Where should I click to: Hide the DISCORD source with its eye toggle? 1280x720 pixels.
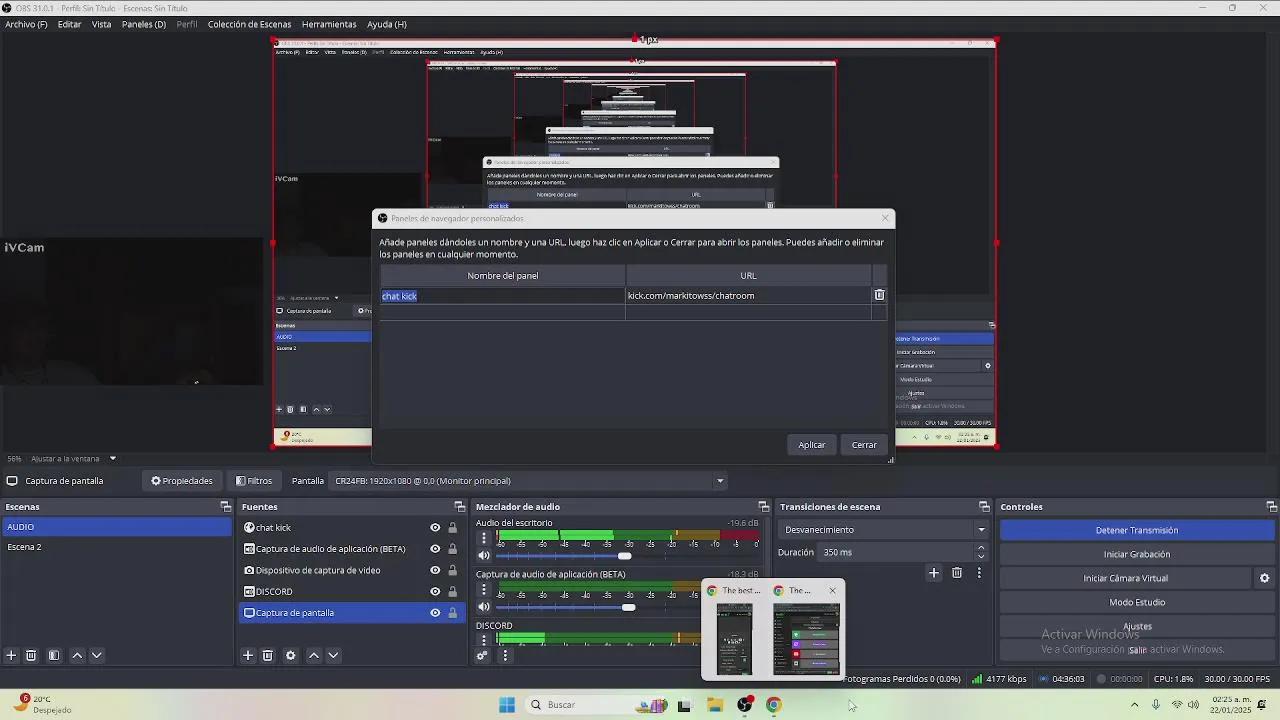[434, 591]
